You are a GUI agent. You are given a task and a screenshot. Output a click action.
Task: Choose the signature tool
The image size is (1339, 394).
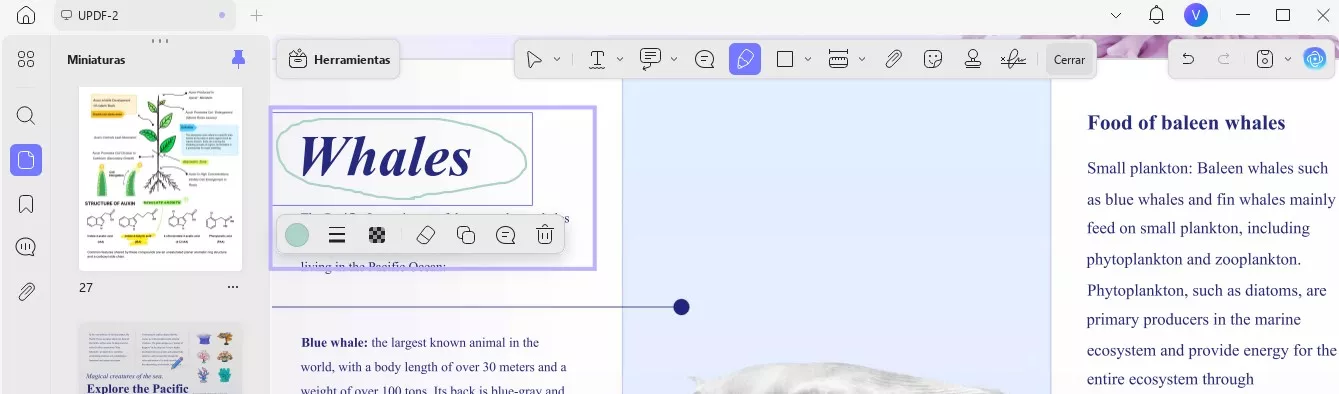pos(1013,59)
